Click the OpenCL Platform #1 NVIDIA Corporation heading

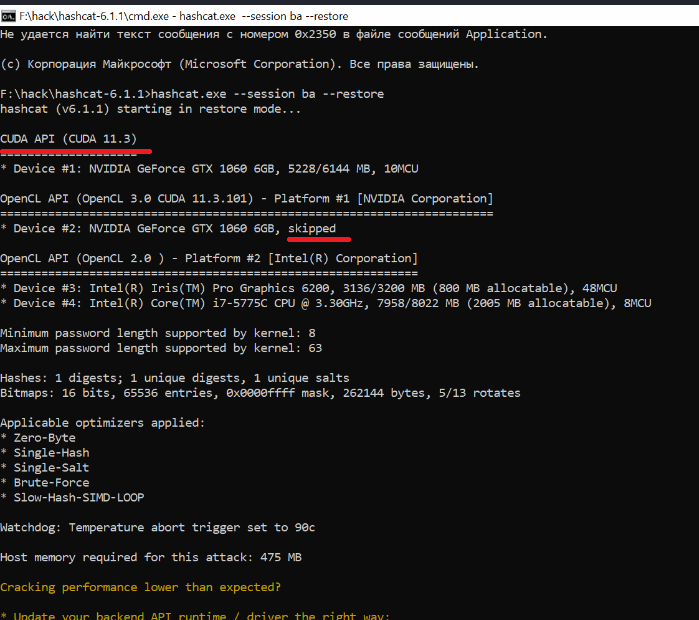pos(246,199)
